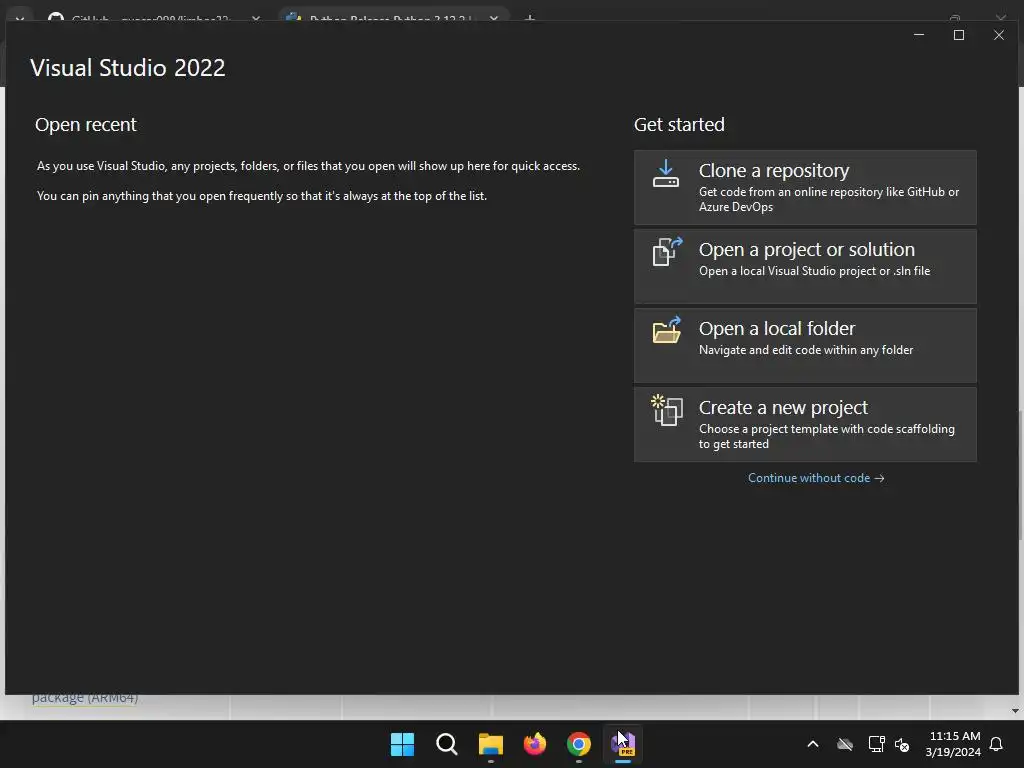
Task: Choose Open a project or solution
Action: (805, 266)
